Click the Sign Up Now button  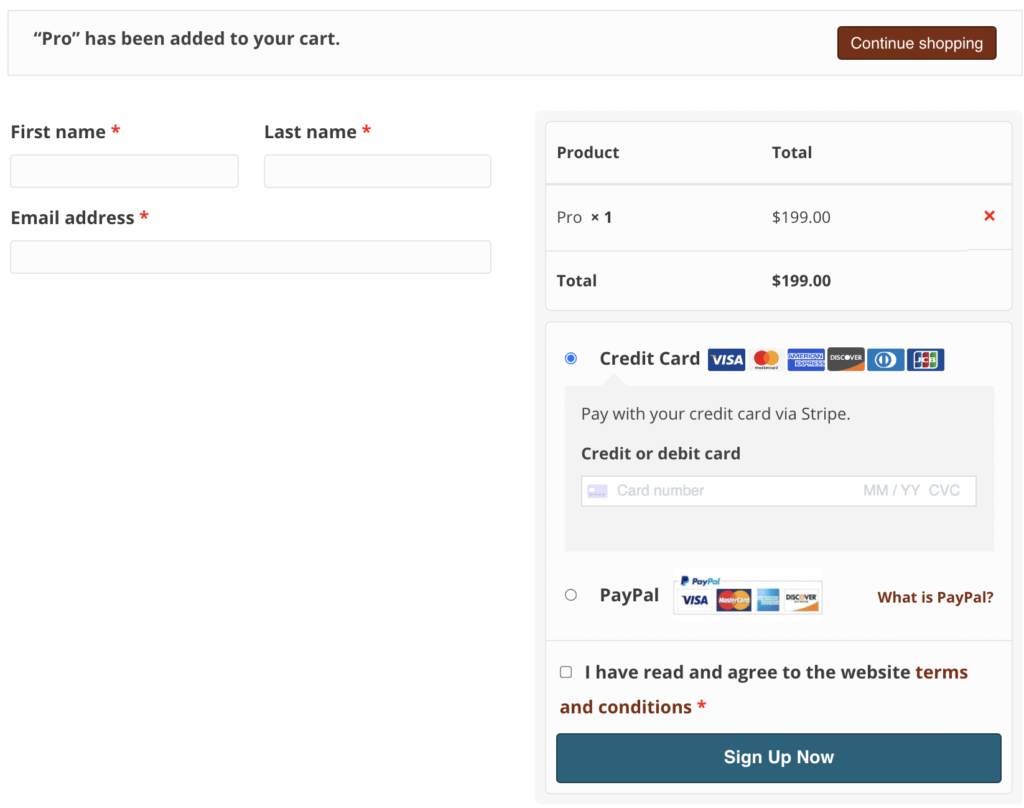[x=778, y=757]
